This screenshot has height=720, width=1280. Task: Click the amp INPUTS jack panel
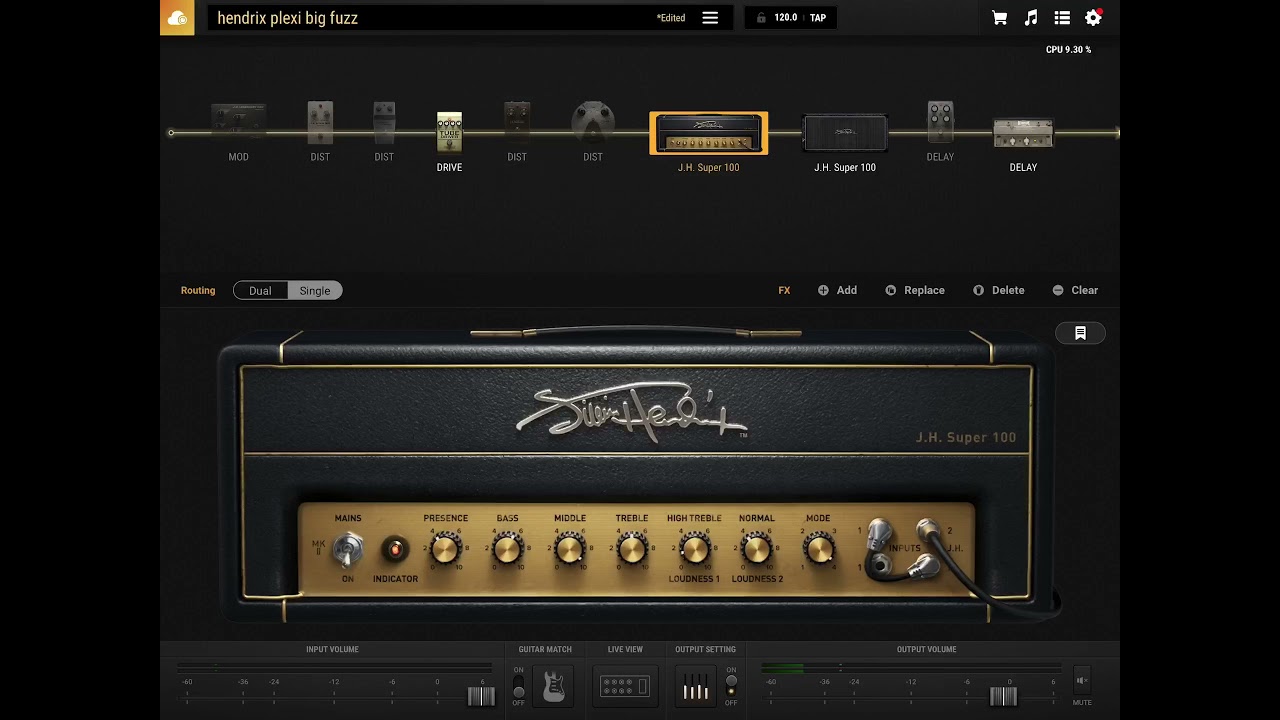tap(905, 548)
